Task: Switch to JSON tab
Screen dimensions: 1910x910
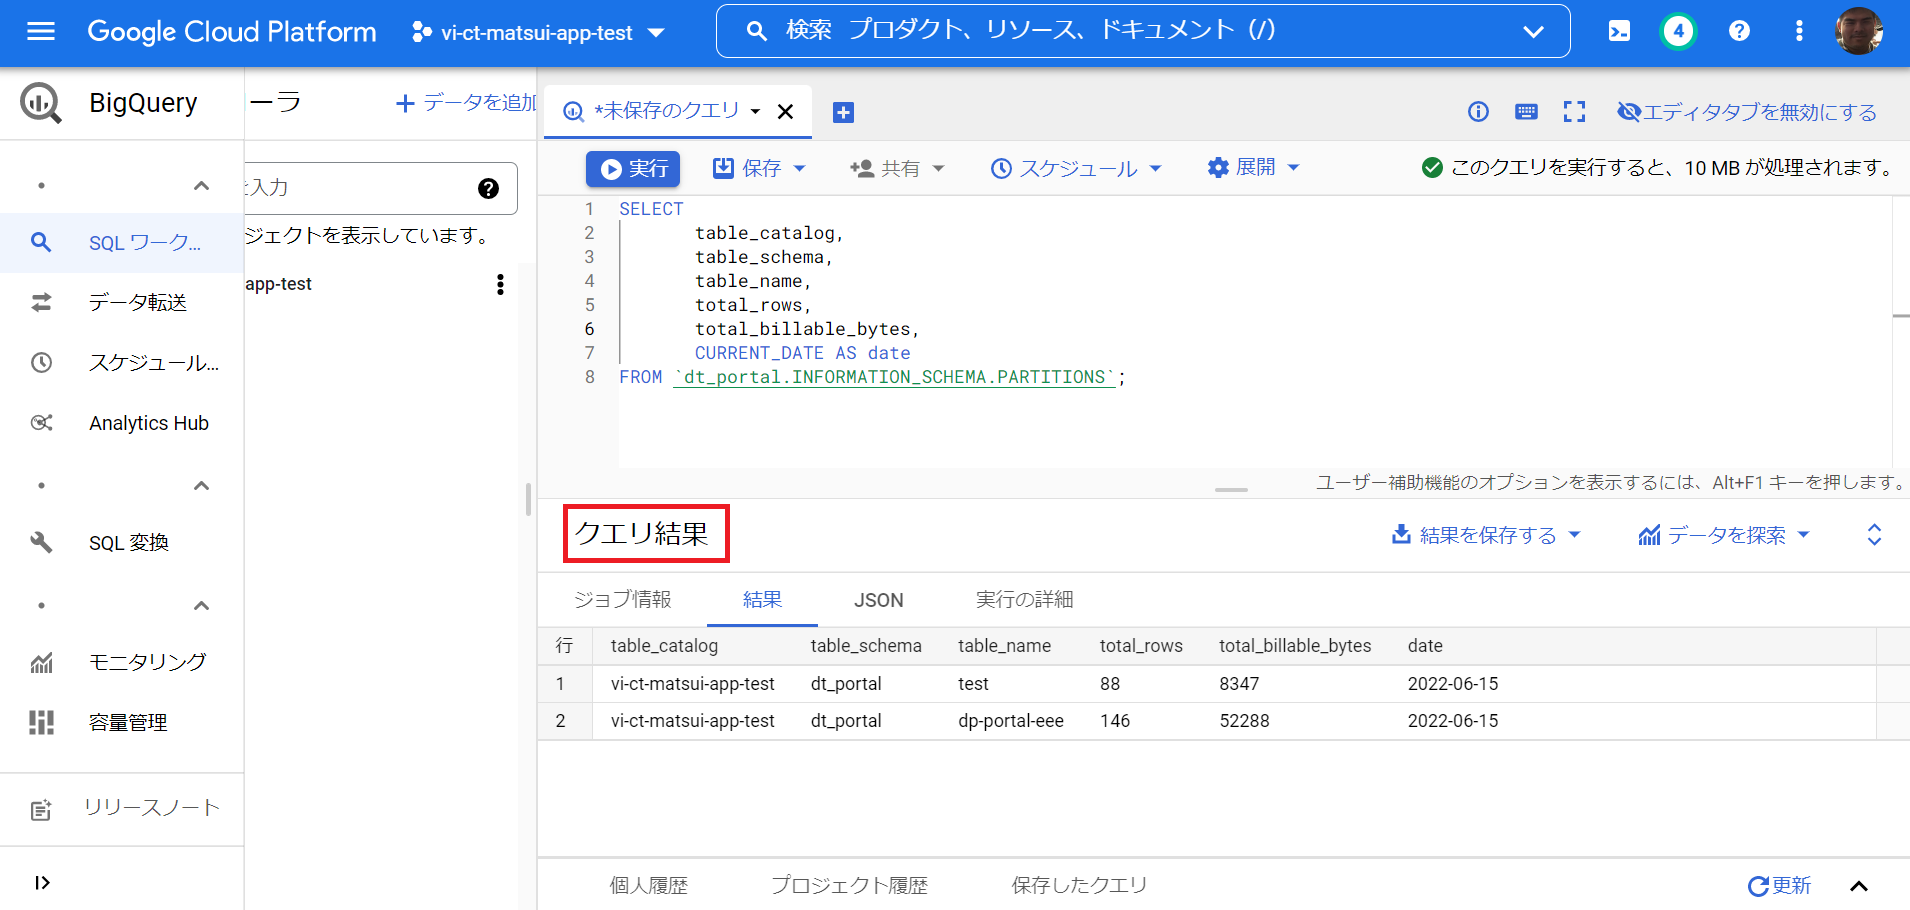Action: [x=878, y=600]
